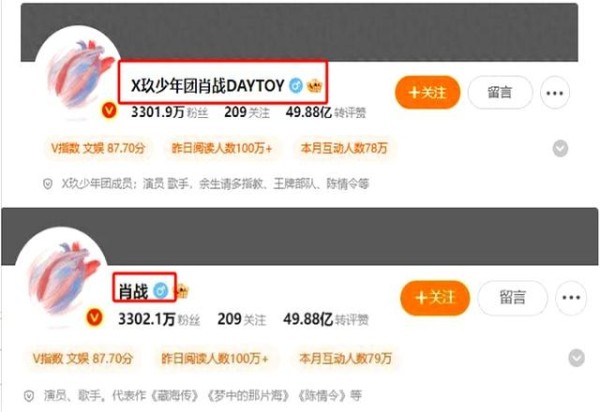
Task: Click the shield icon before 演员、歌手 description
Action: click(29, 395)
